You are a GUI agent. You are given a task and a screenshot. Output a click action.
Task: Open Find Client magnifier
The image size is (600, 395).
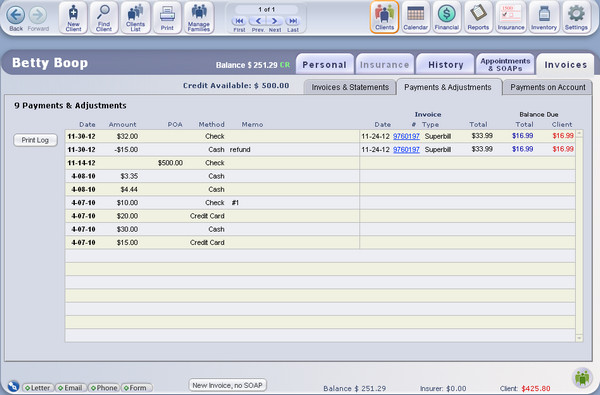[x=104, y=18]
